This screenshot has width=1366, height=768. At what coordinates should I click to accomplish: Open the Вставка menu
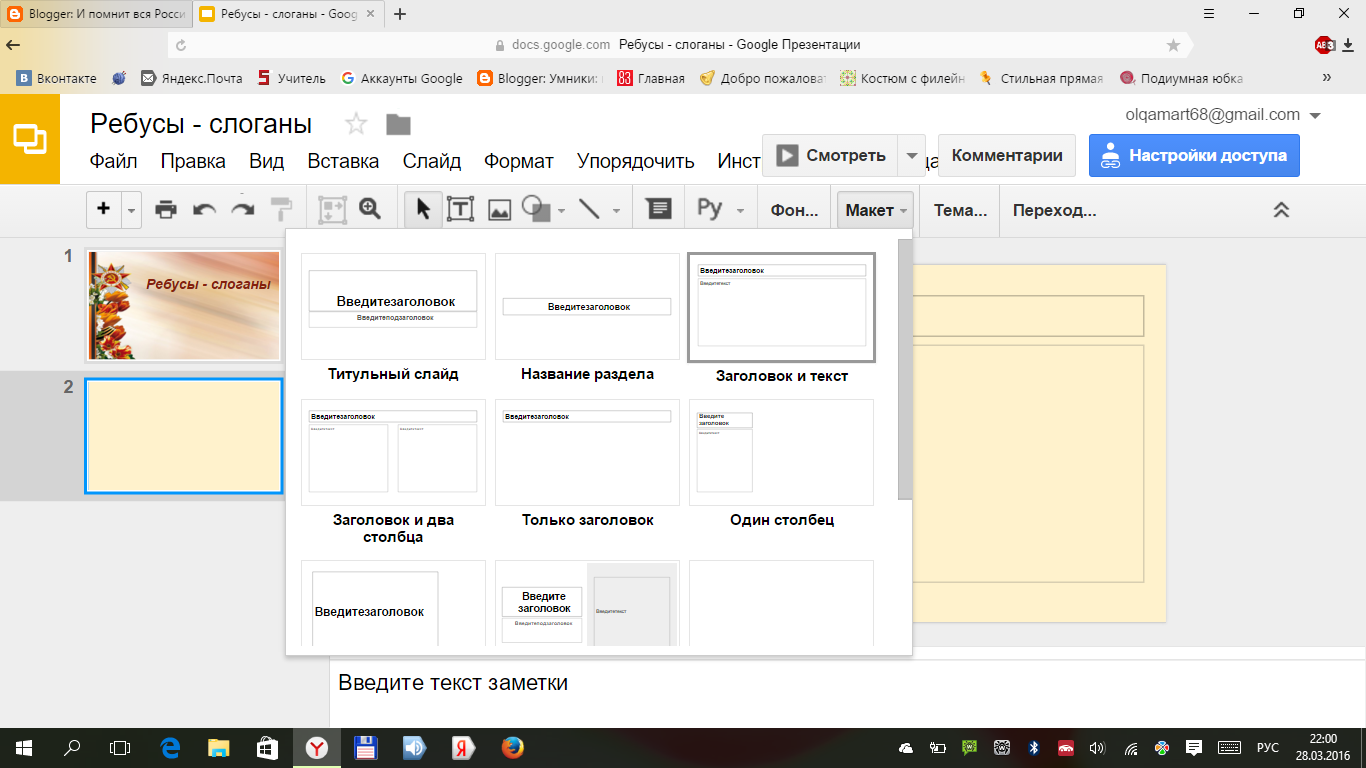343,161
